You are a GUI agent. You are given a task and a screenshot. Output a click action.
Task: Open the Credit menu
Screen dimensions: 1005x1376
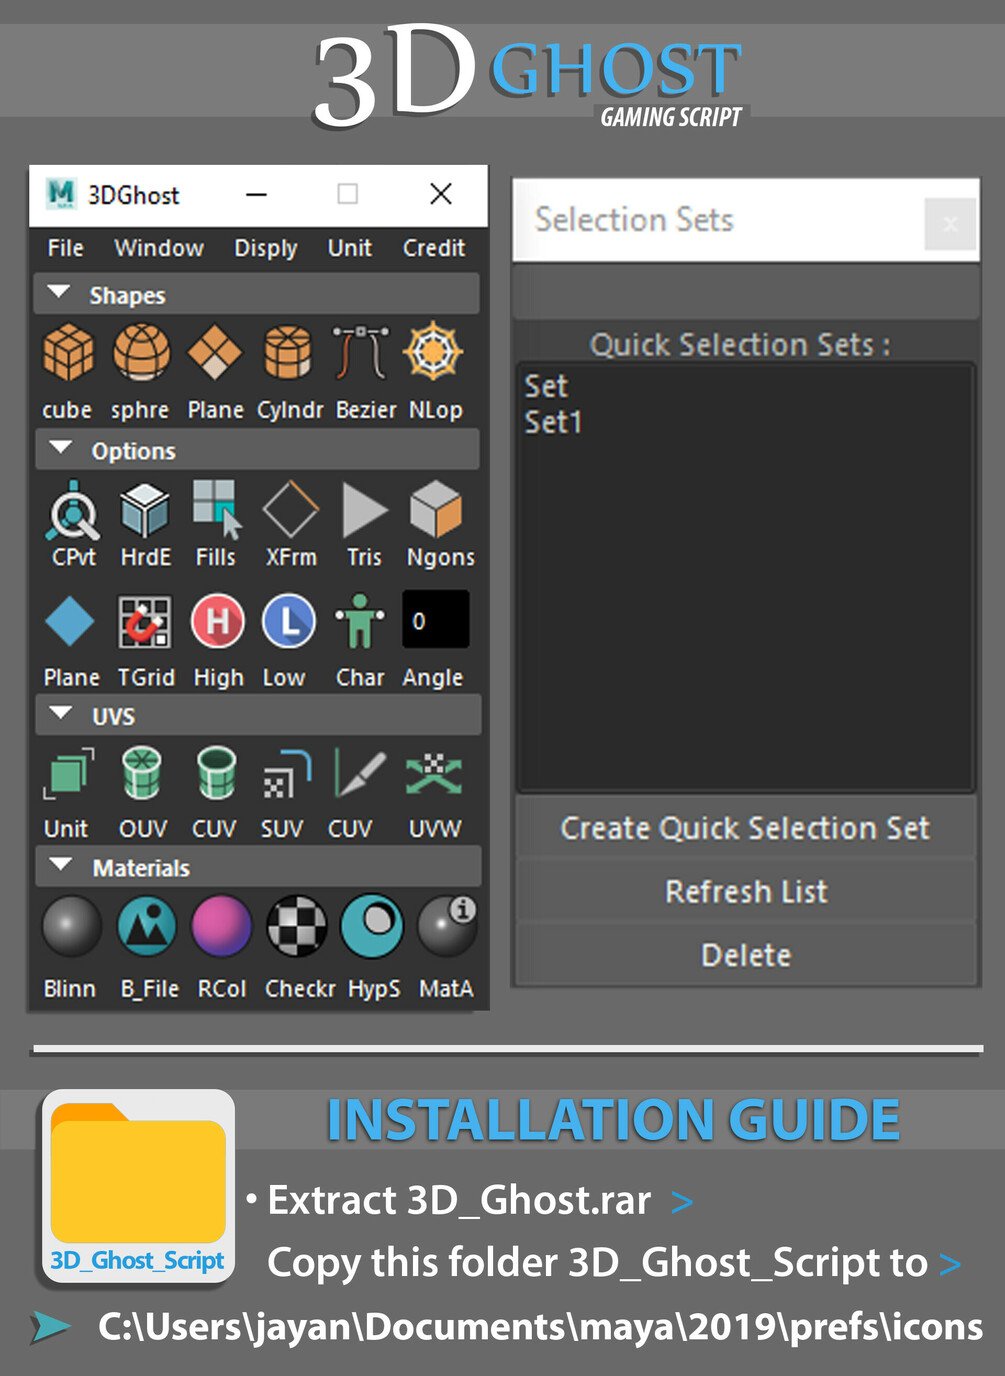point(434,248)
